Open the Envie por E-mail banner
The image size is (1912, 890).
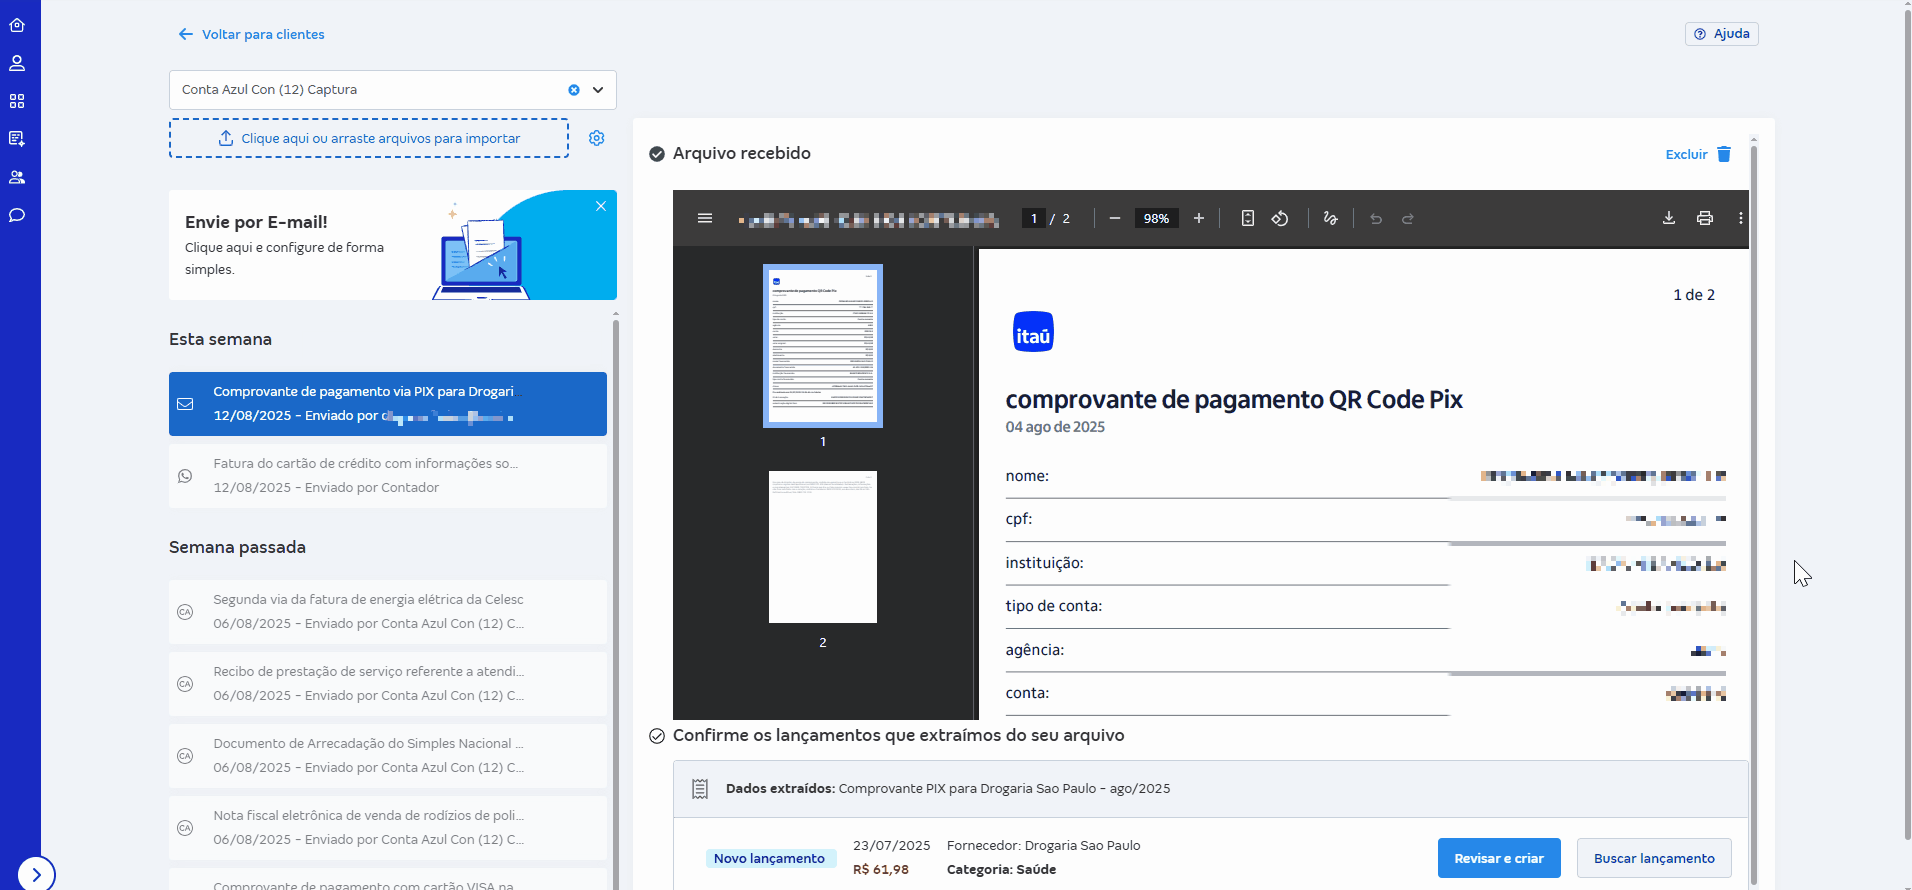click(x=393, y=245)
